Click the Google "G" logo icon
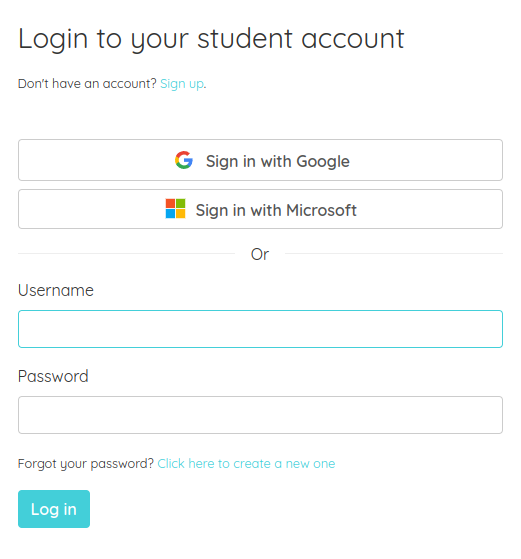The width and height of the screenshot is (521, 559). [x=184, y=160]
